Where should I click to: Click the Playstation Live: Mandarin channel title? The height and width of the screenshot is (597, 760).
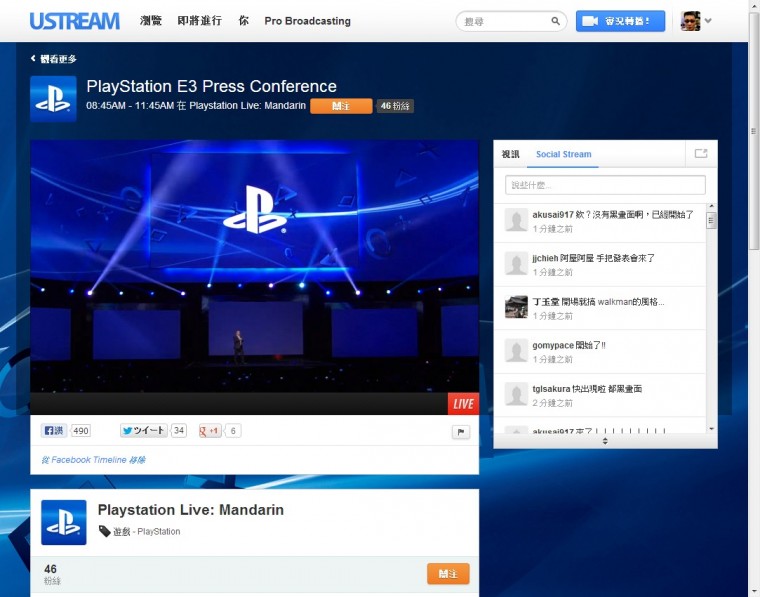pos(190,510)
